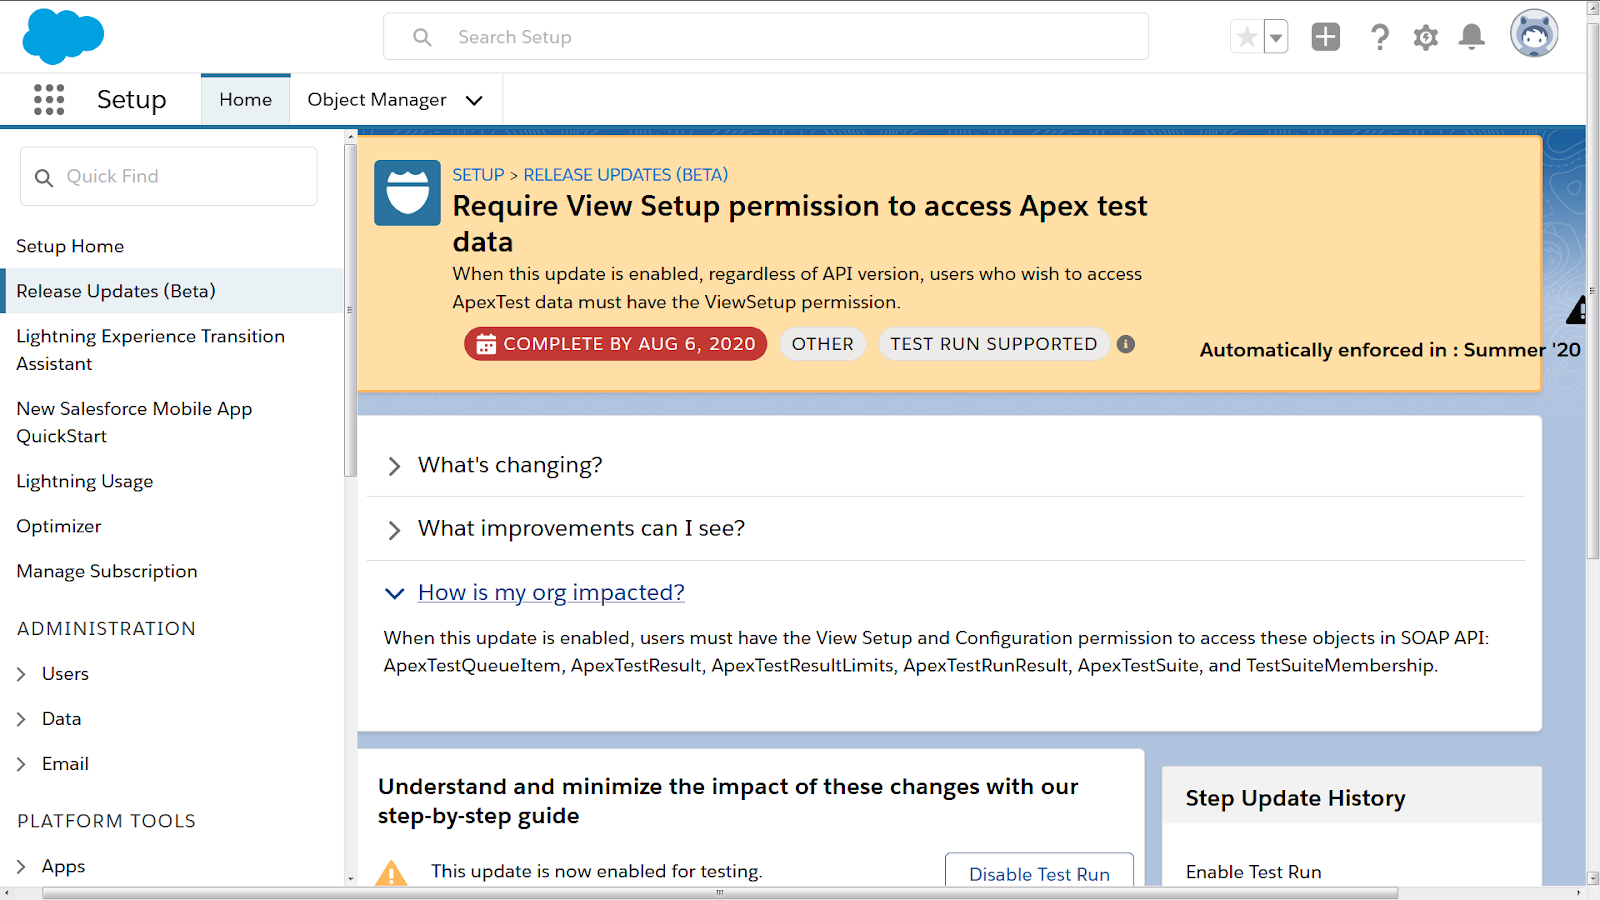This screenshot has height=900, width=1600.
Task: Open the user profile avatar
Action: [1533, 35]
